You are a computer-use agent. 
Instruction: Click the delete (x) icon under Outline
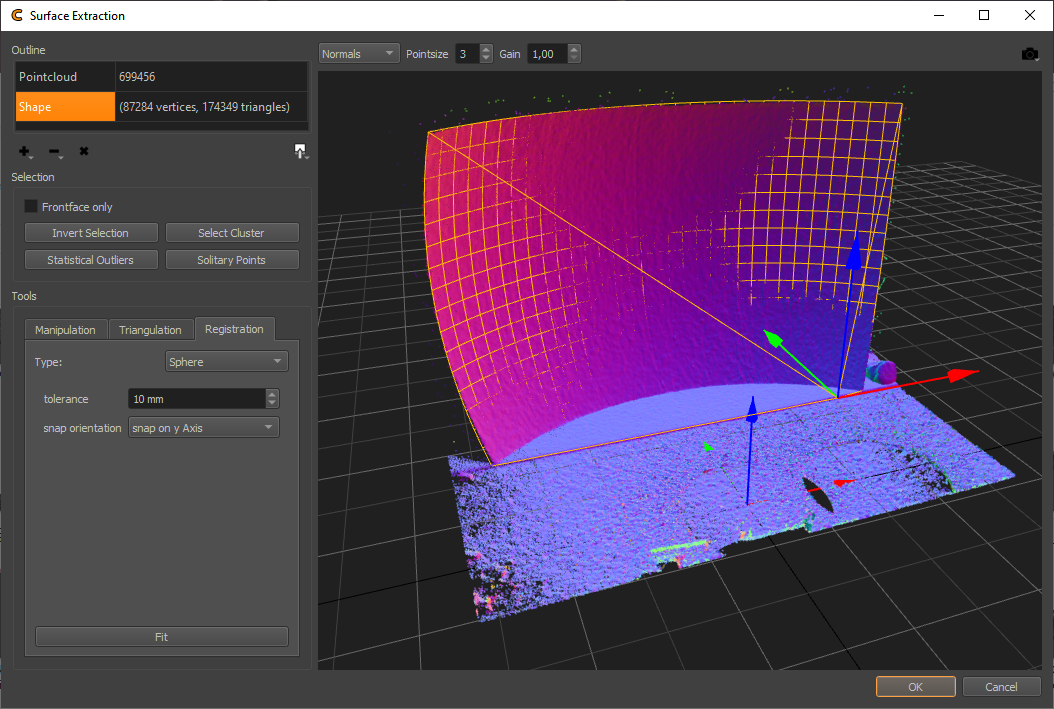point(84,151)
